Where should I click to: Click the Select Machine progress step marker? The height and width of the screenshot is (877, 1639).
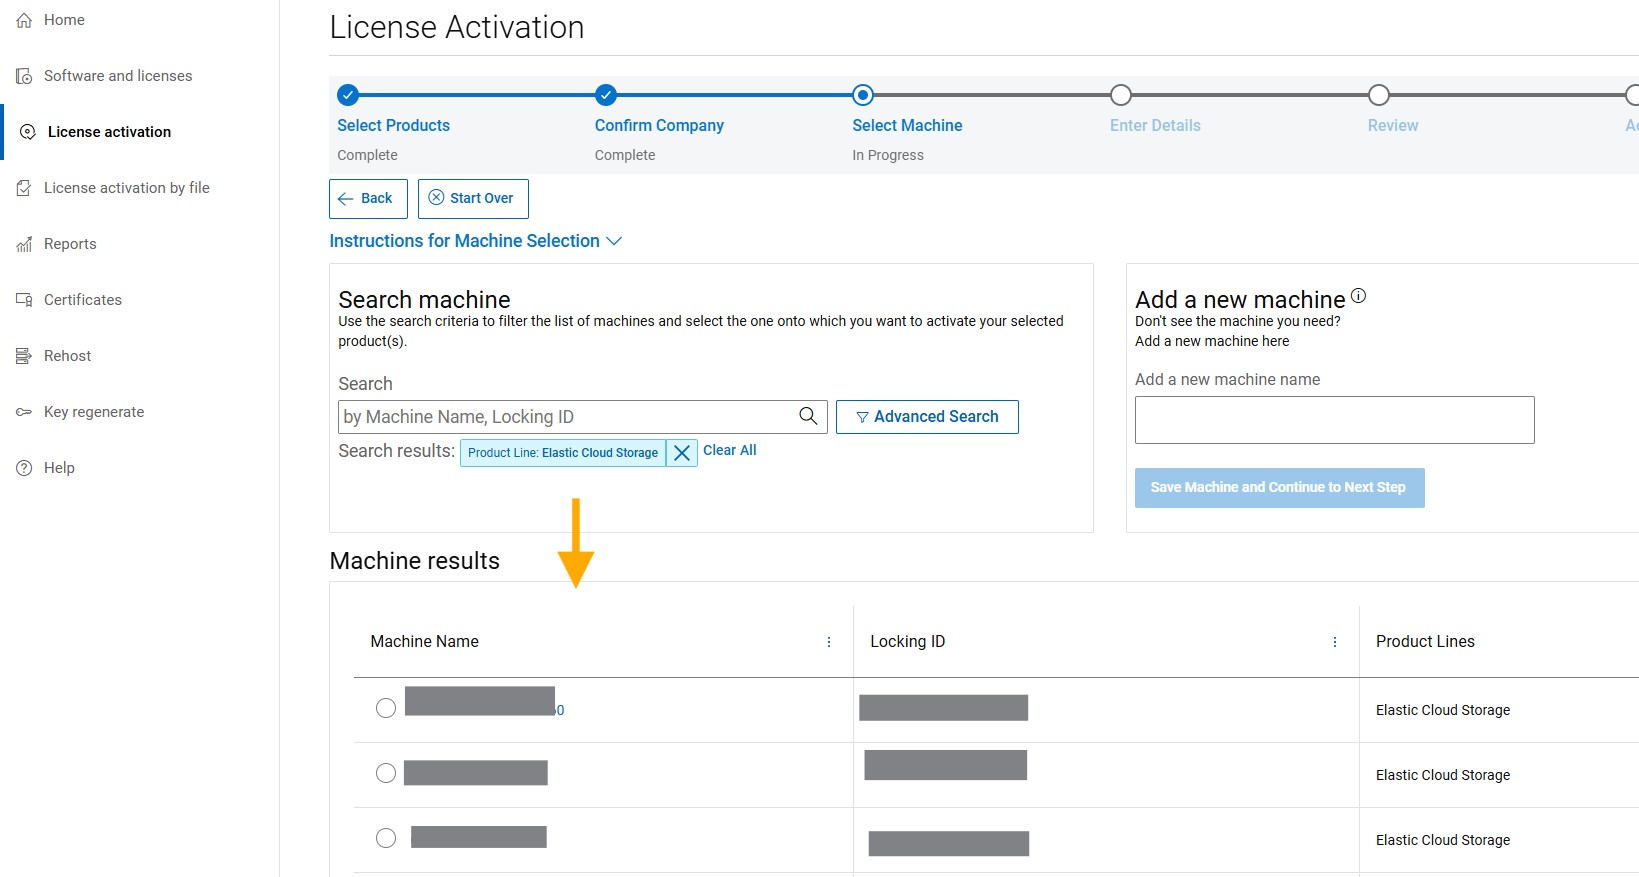[863, 95]
